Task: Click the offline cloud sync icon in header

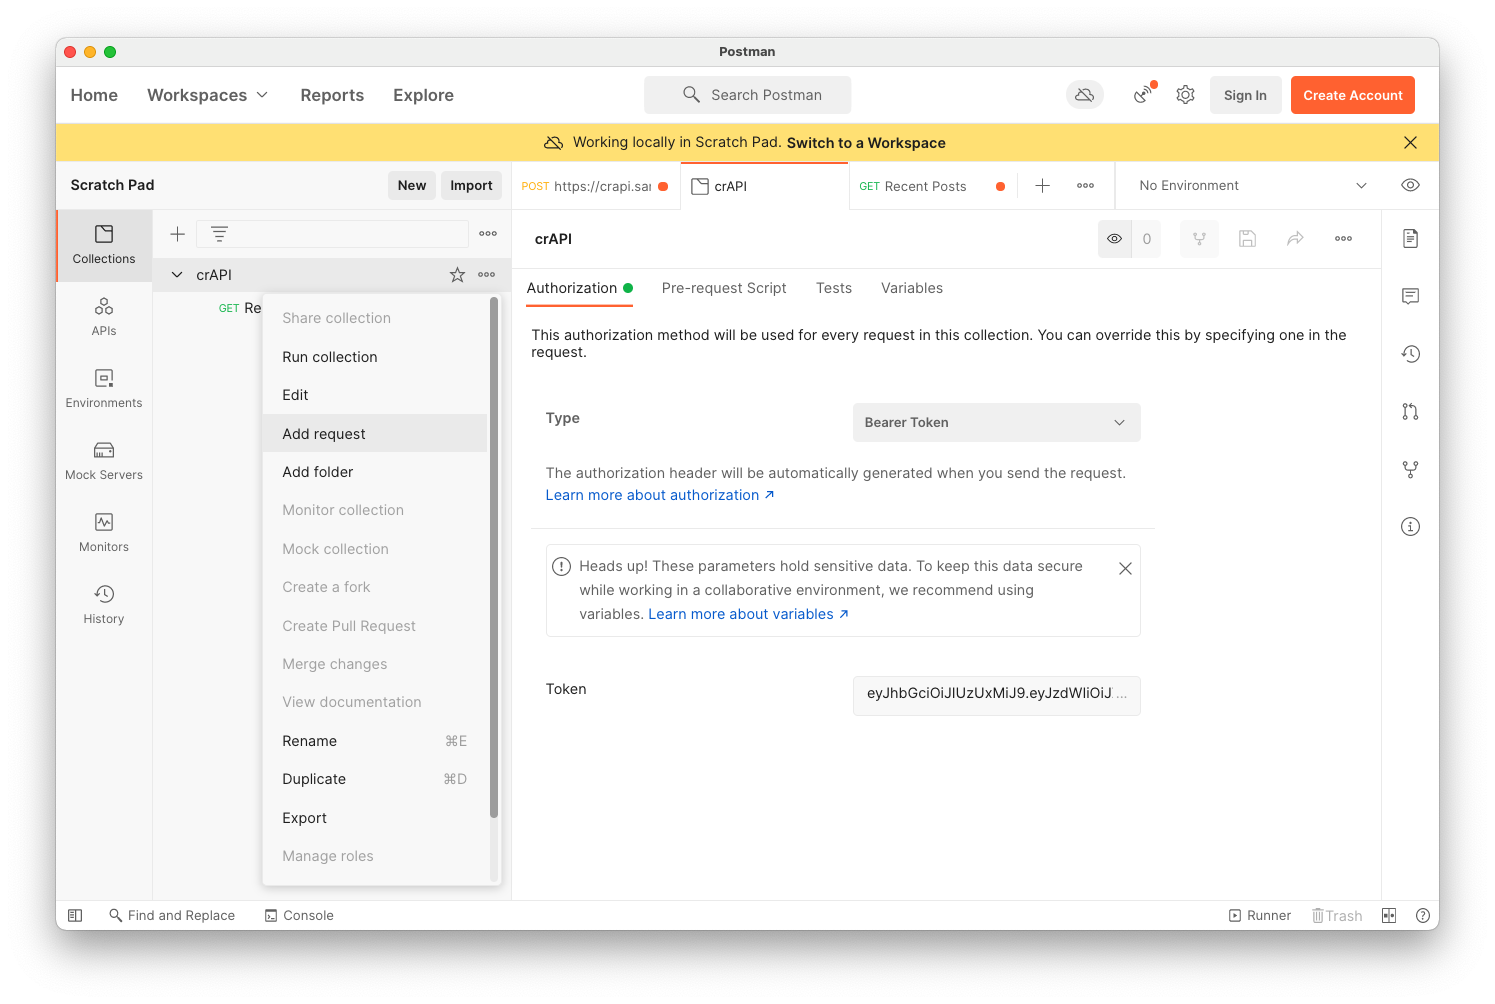Action: (1085, 95)
